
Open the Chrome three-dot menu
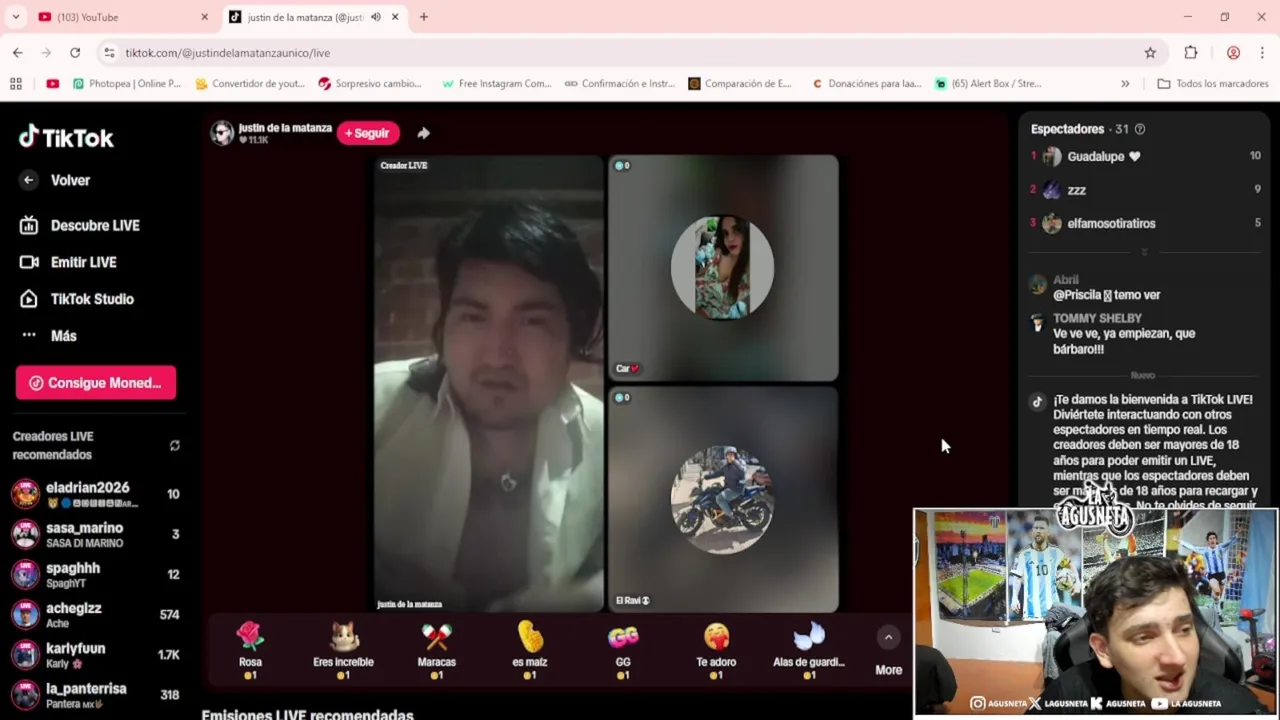point(1262,53)
